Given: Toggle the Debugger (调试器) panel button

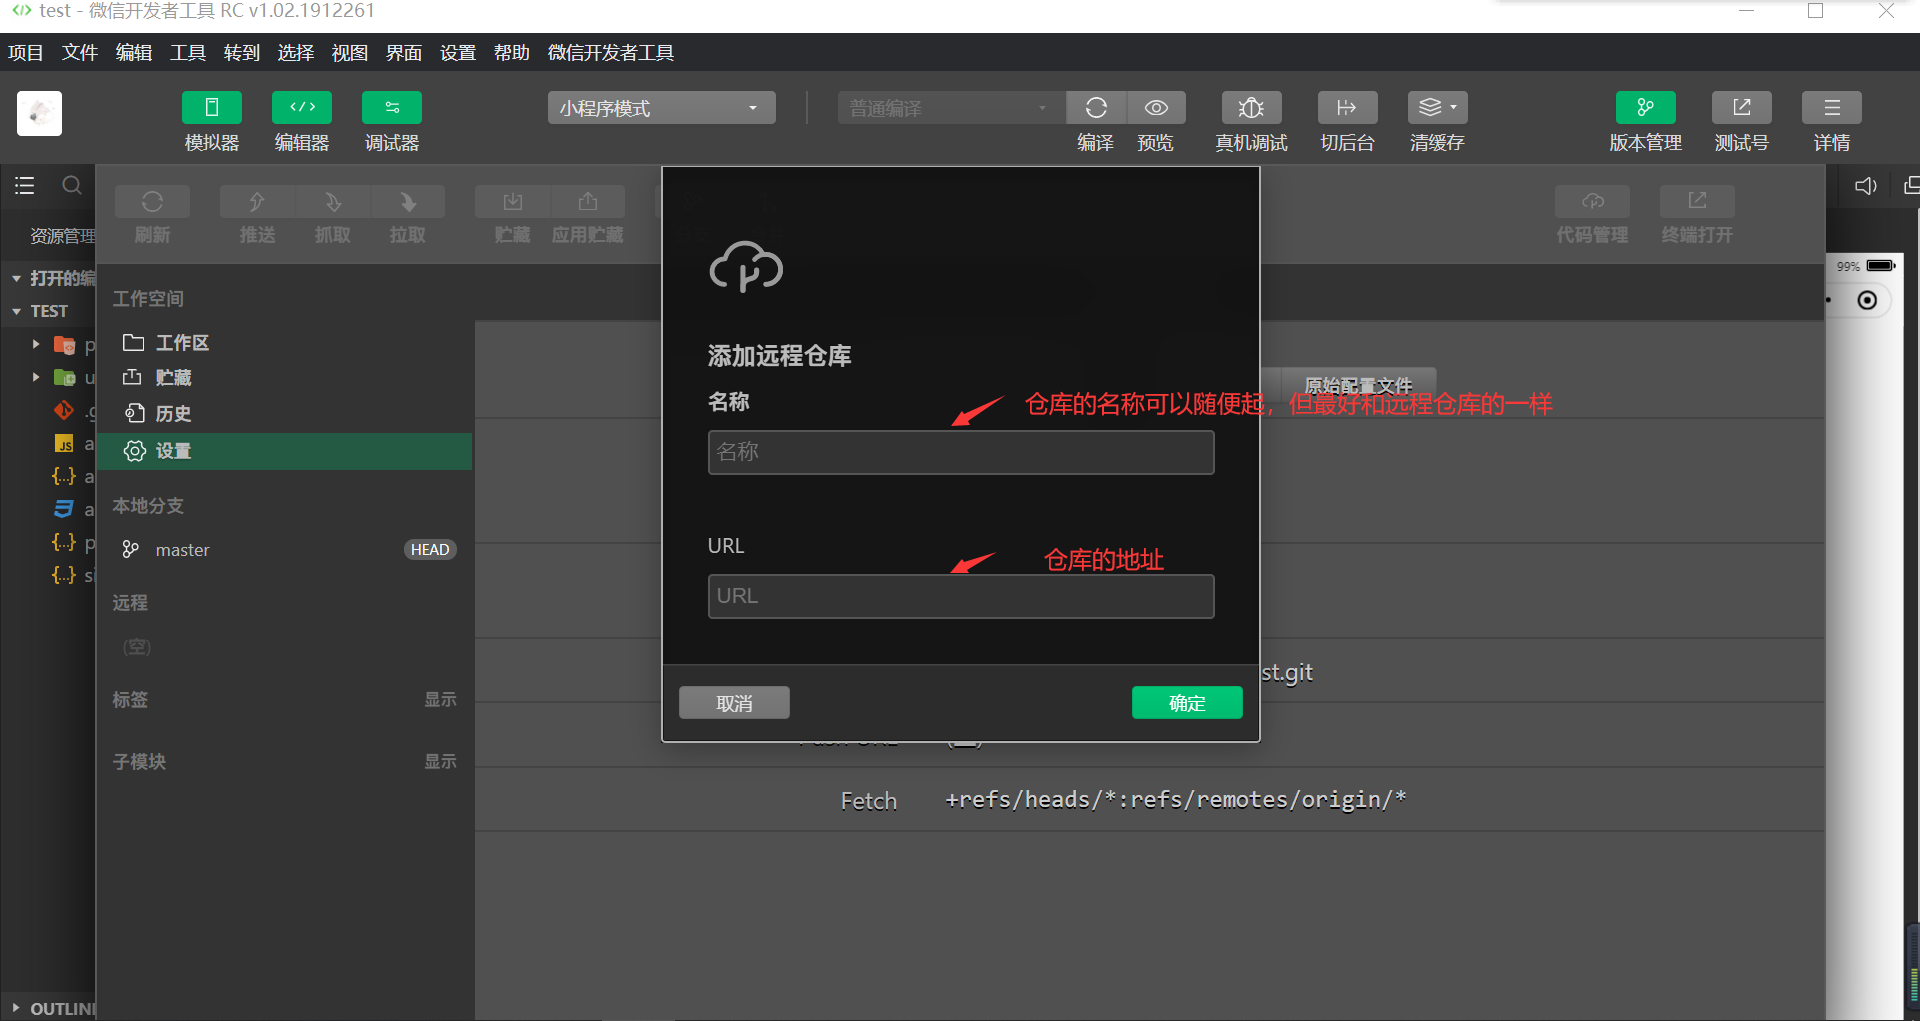Looking at the screenshot, I should pos(391,107).
